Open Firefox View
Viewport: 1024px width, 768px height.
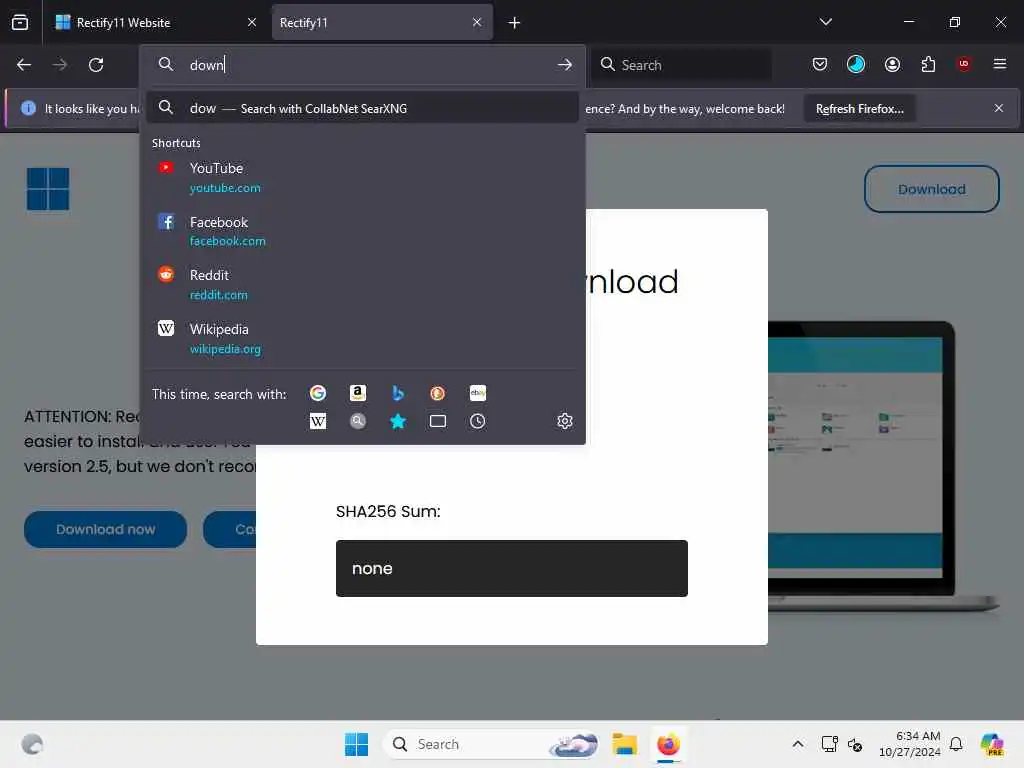[x=20, y=22]
